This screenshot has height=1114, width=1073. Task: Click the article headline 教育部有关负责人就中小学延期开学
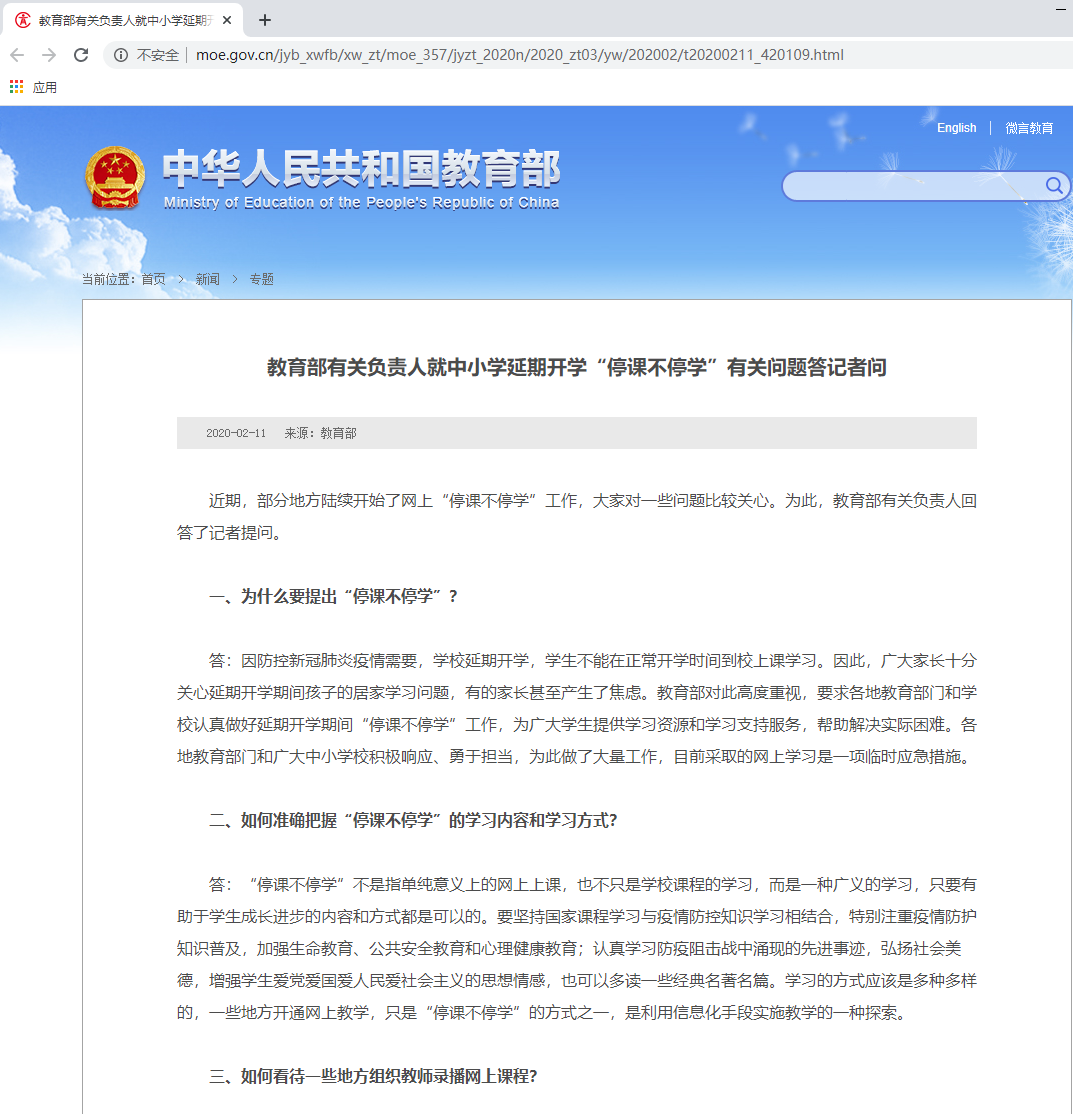click(576, 367)
